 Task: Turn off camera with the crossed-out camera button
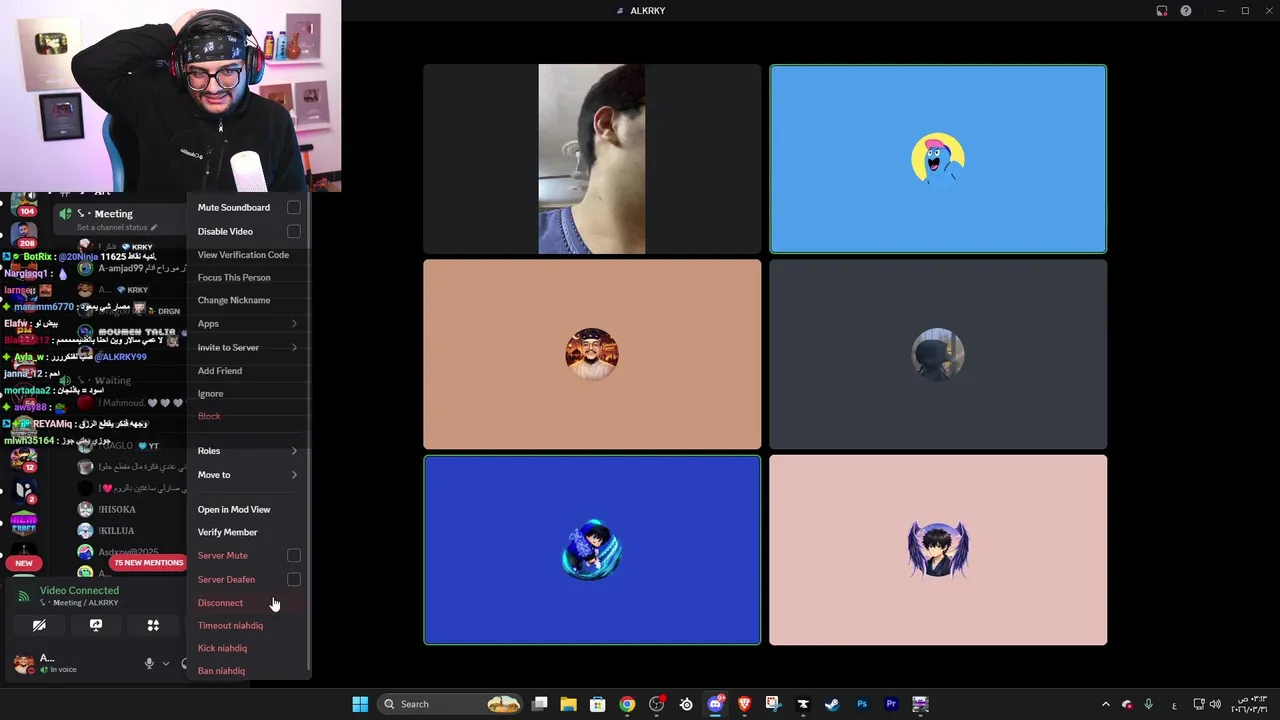pyautogui.click(x=39, y=625)
